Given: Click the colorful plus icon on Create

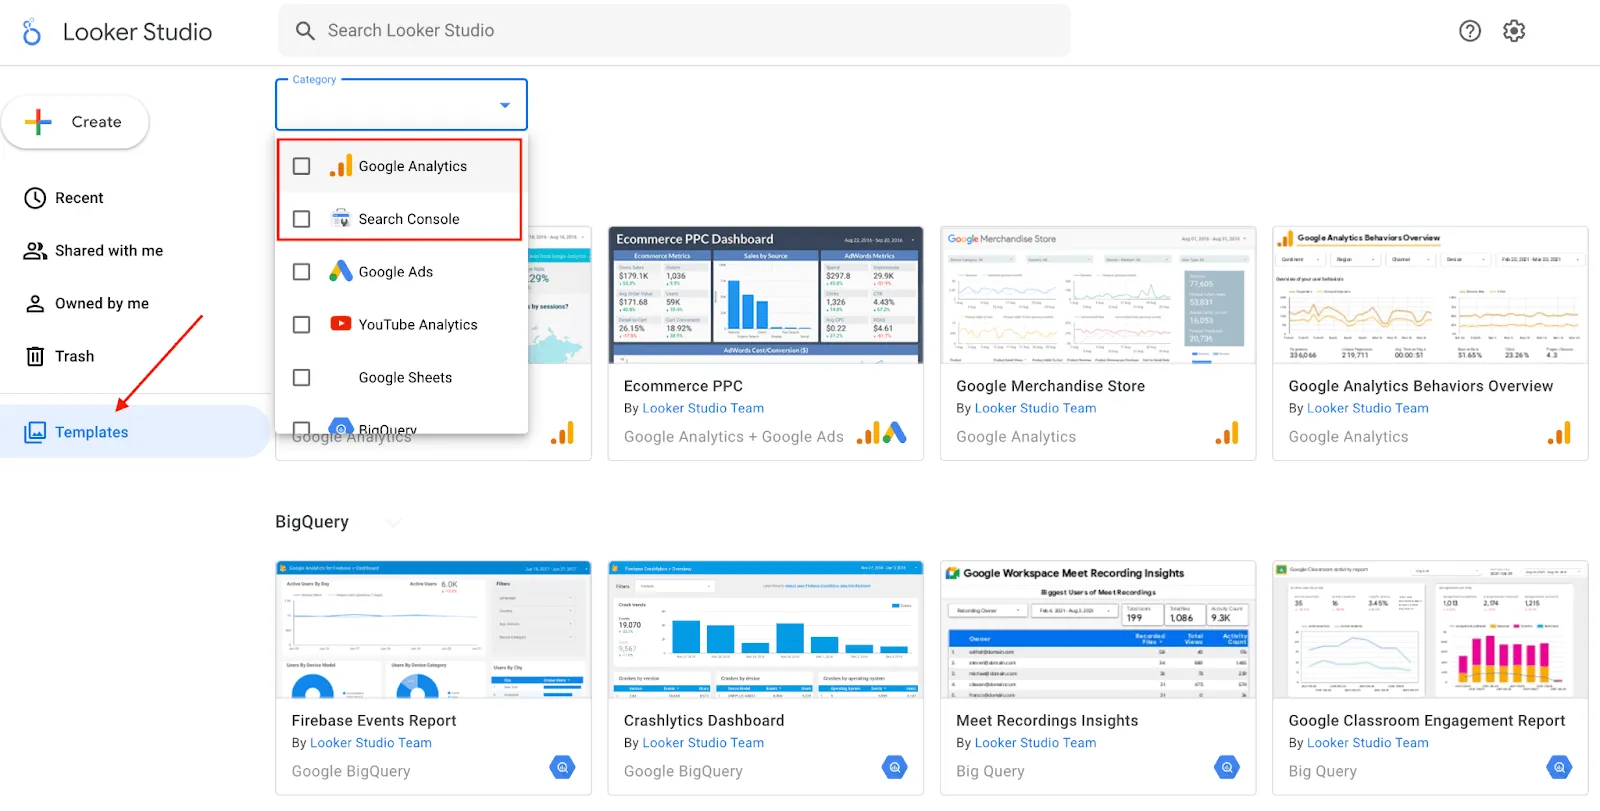Looking at the screenshot, I should pos(38,122).
